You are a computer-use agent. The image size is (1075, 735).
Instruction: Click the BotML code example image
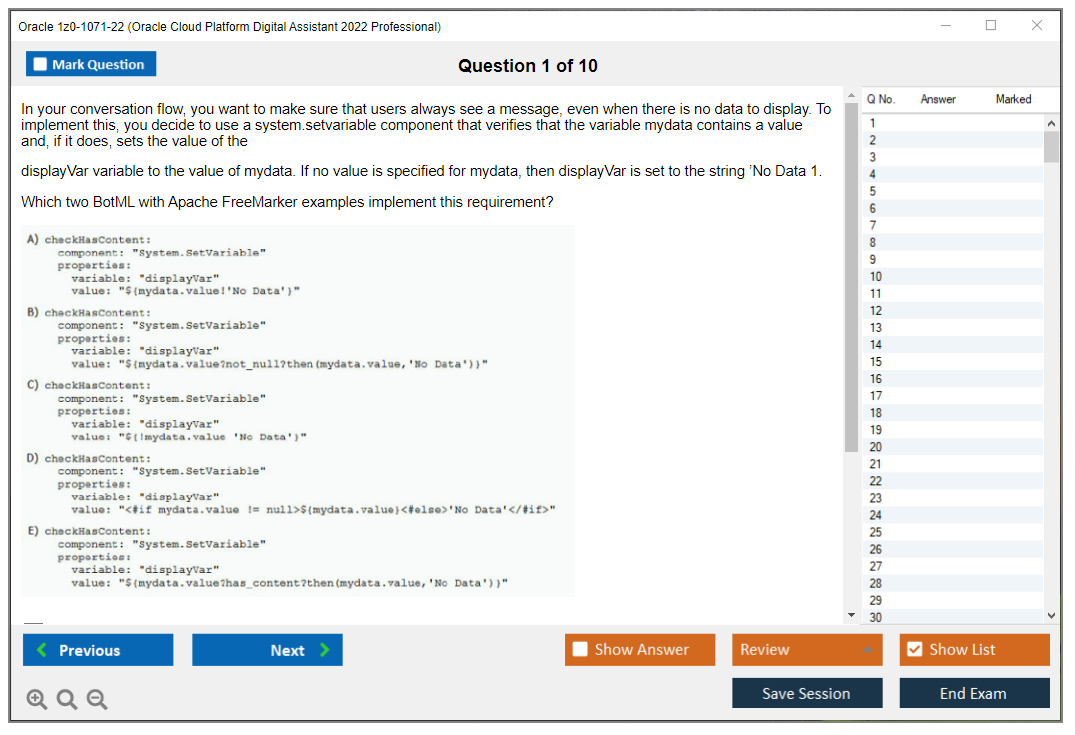pyautogui.click(x=298, y=410)
